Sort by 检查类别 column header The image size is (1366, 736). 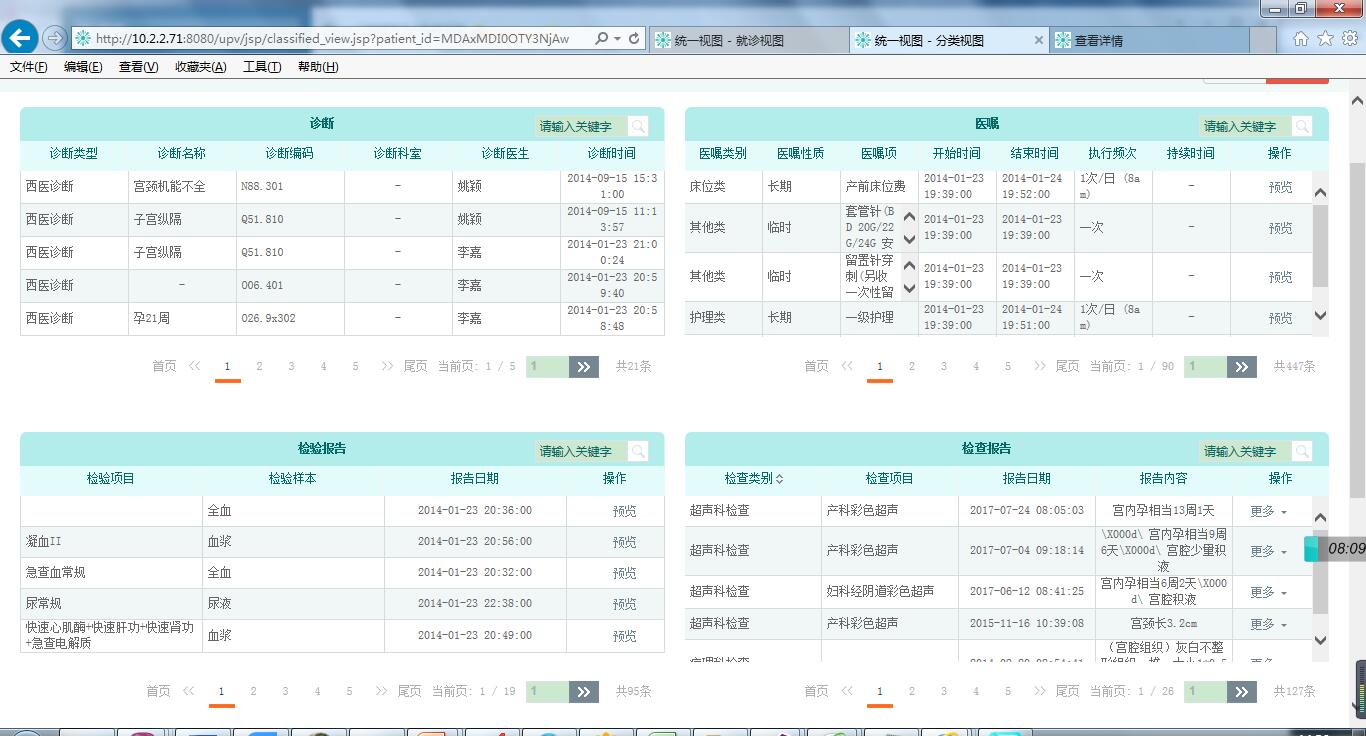pyautogui.click(x=753, y=478)
